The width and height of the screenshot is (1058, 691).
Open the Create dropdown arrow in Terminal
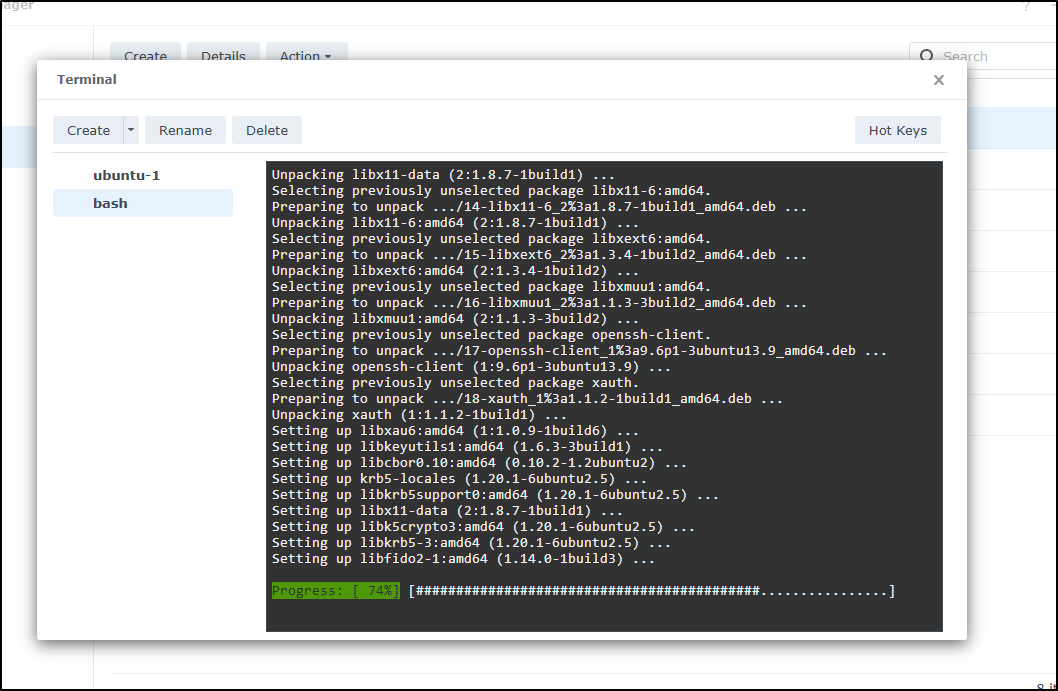coord(131,130)
